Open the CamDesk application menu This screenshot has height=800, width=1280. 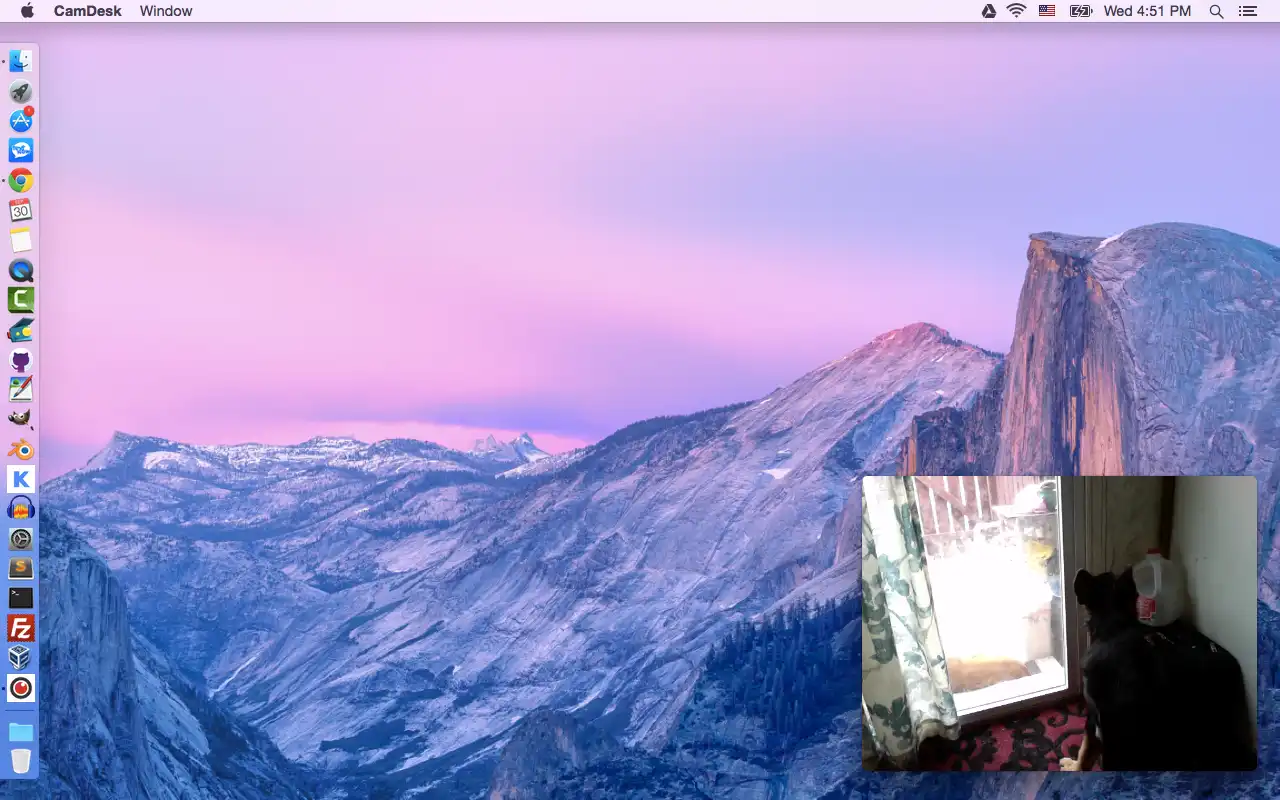coord(88,11)
